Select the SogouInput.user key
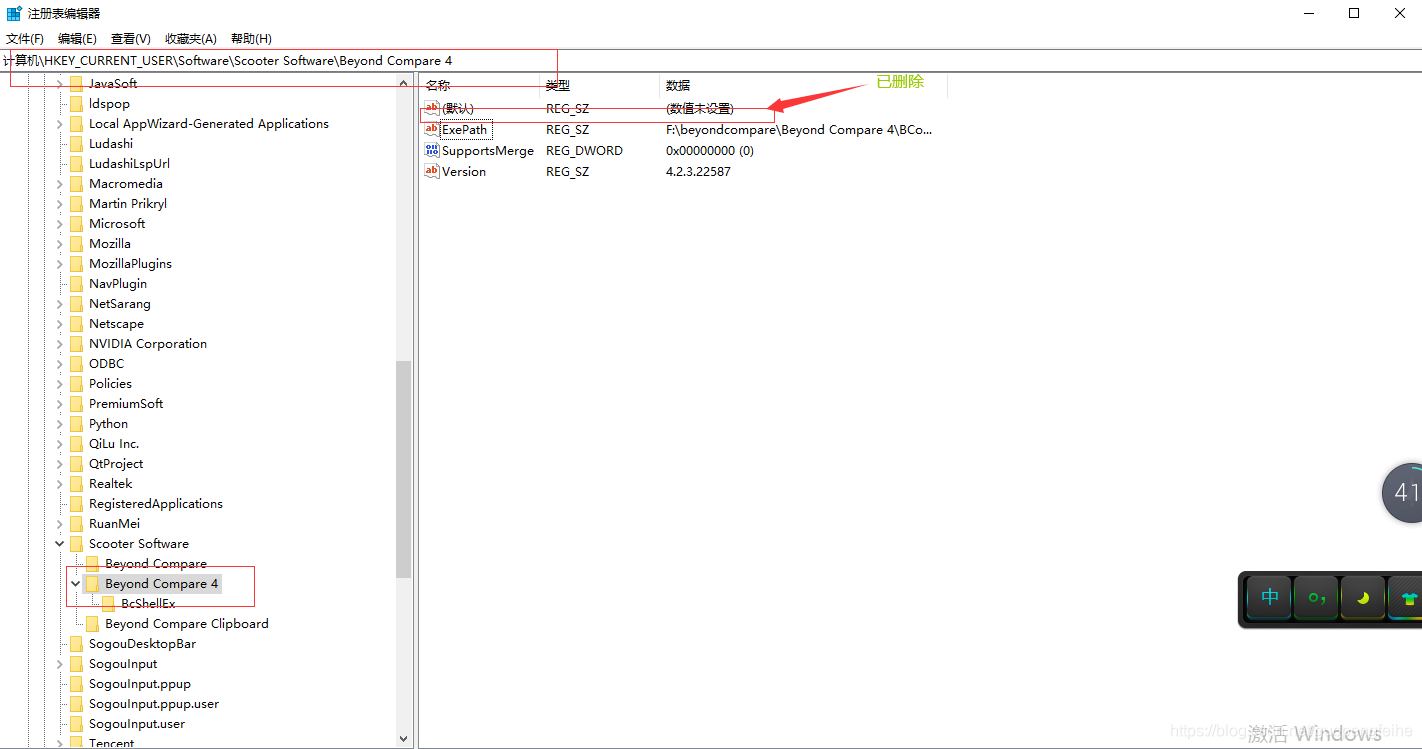The width and height of the screenshot is (1422, 749). [x=136, y=724]
